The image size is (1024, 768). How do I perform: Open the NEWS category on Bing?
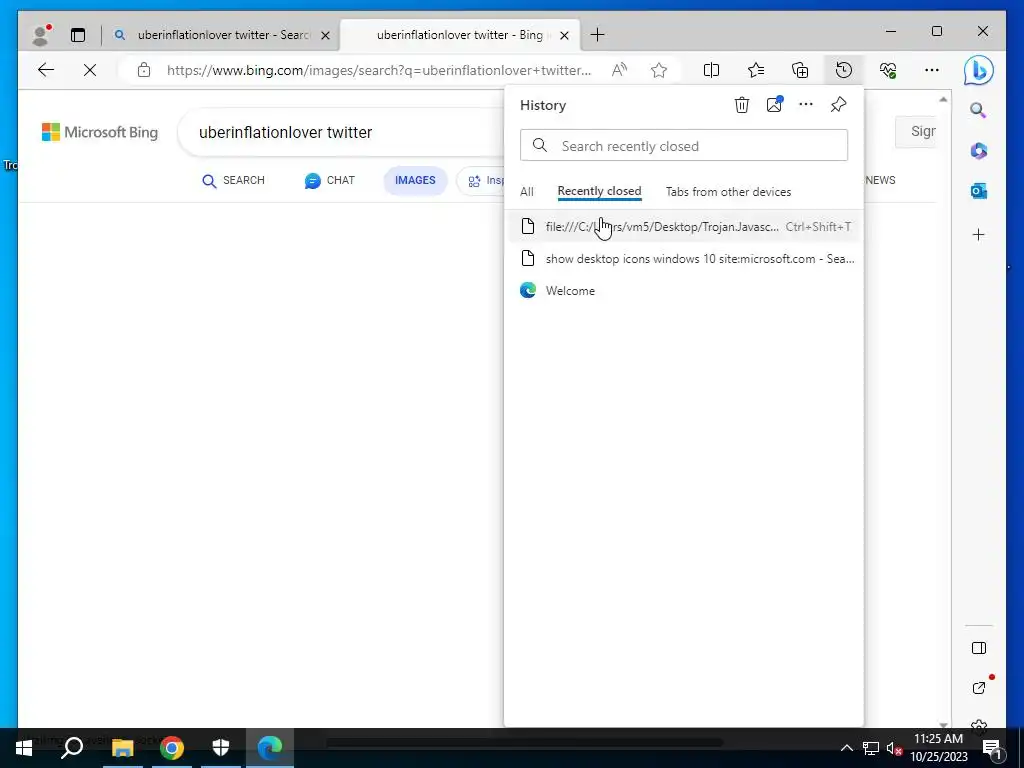pos(880,180)
